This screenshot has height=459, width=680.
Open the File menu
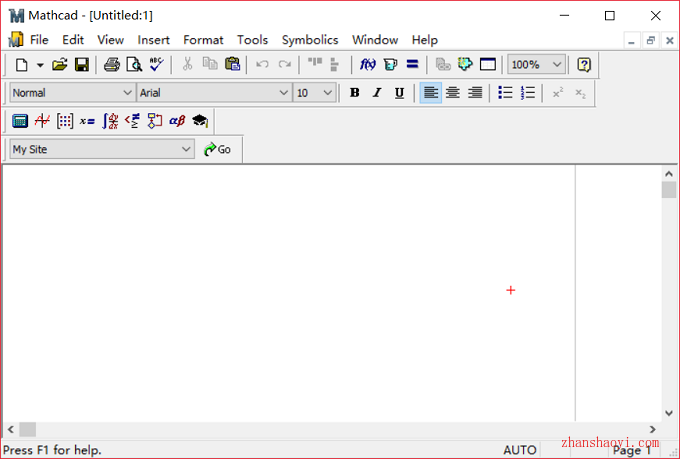[x=39, y=40]
